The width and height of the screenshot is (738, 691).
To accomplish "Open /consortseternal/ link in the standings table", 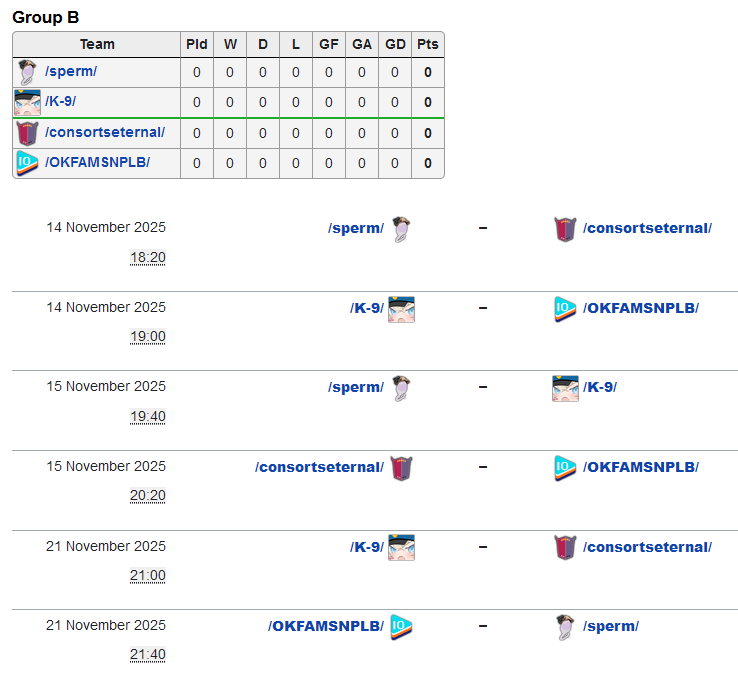I will 105,133.
